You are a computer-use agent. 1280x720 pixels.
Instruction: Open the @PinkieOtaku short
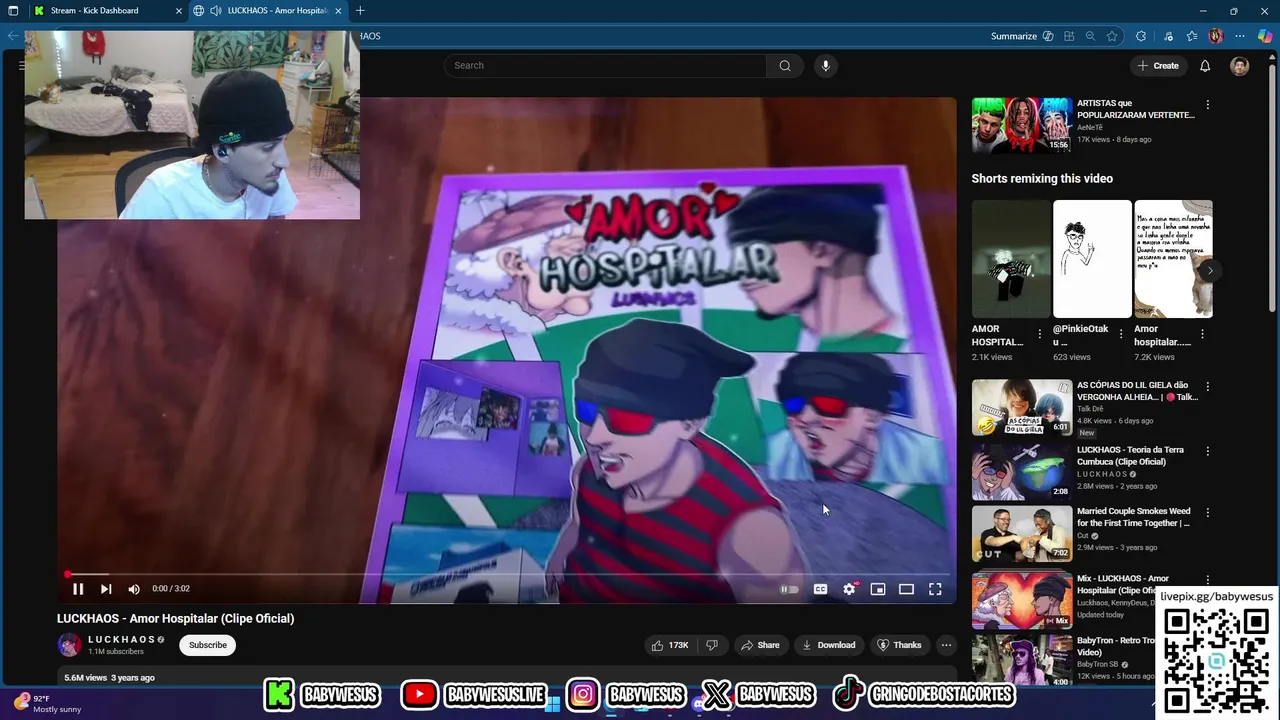pos(1092,259)
